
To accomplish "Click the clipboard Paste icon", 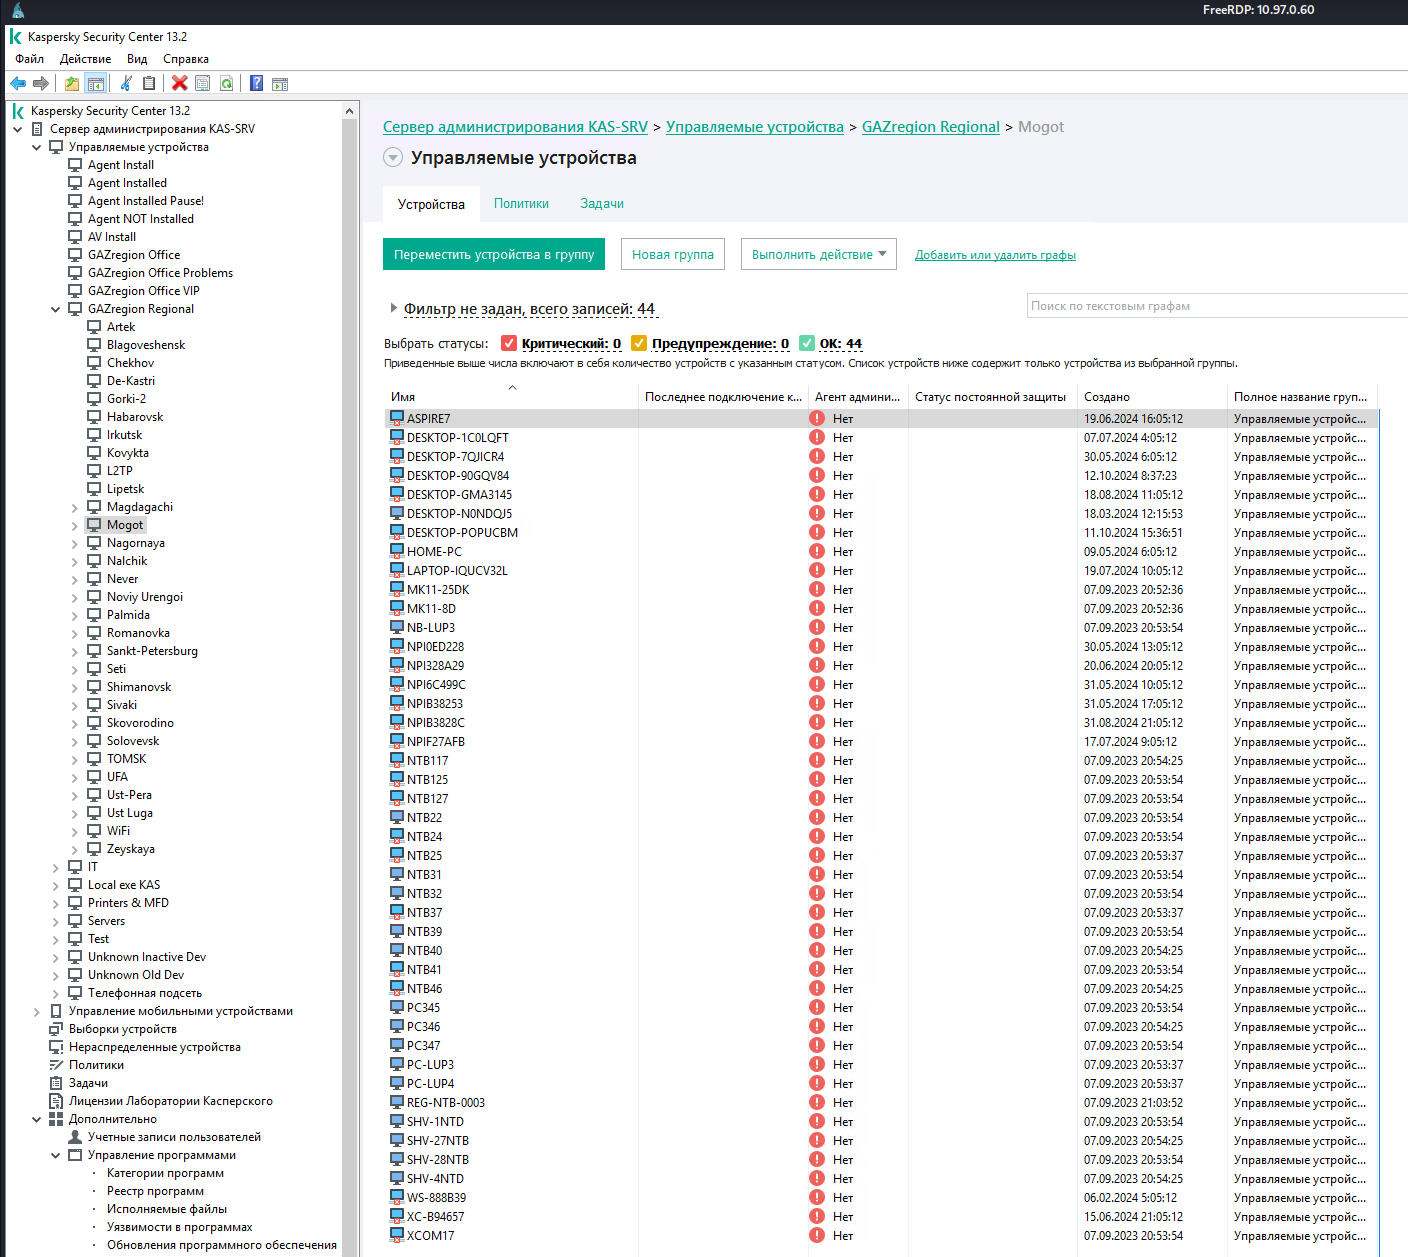I will tap(149, 84).
